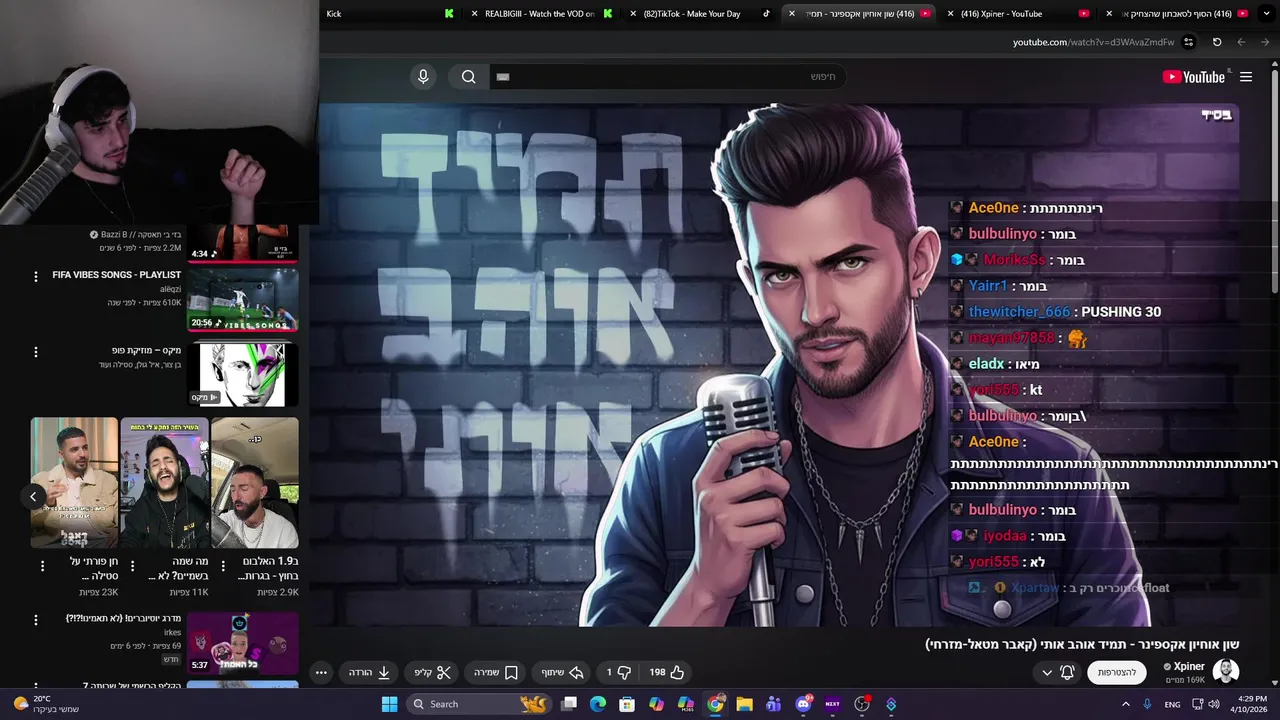Toggle the notification bell for Xpiner

[x=1067, y=672]
